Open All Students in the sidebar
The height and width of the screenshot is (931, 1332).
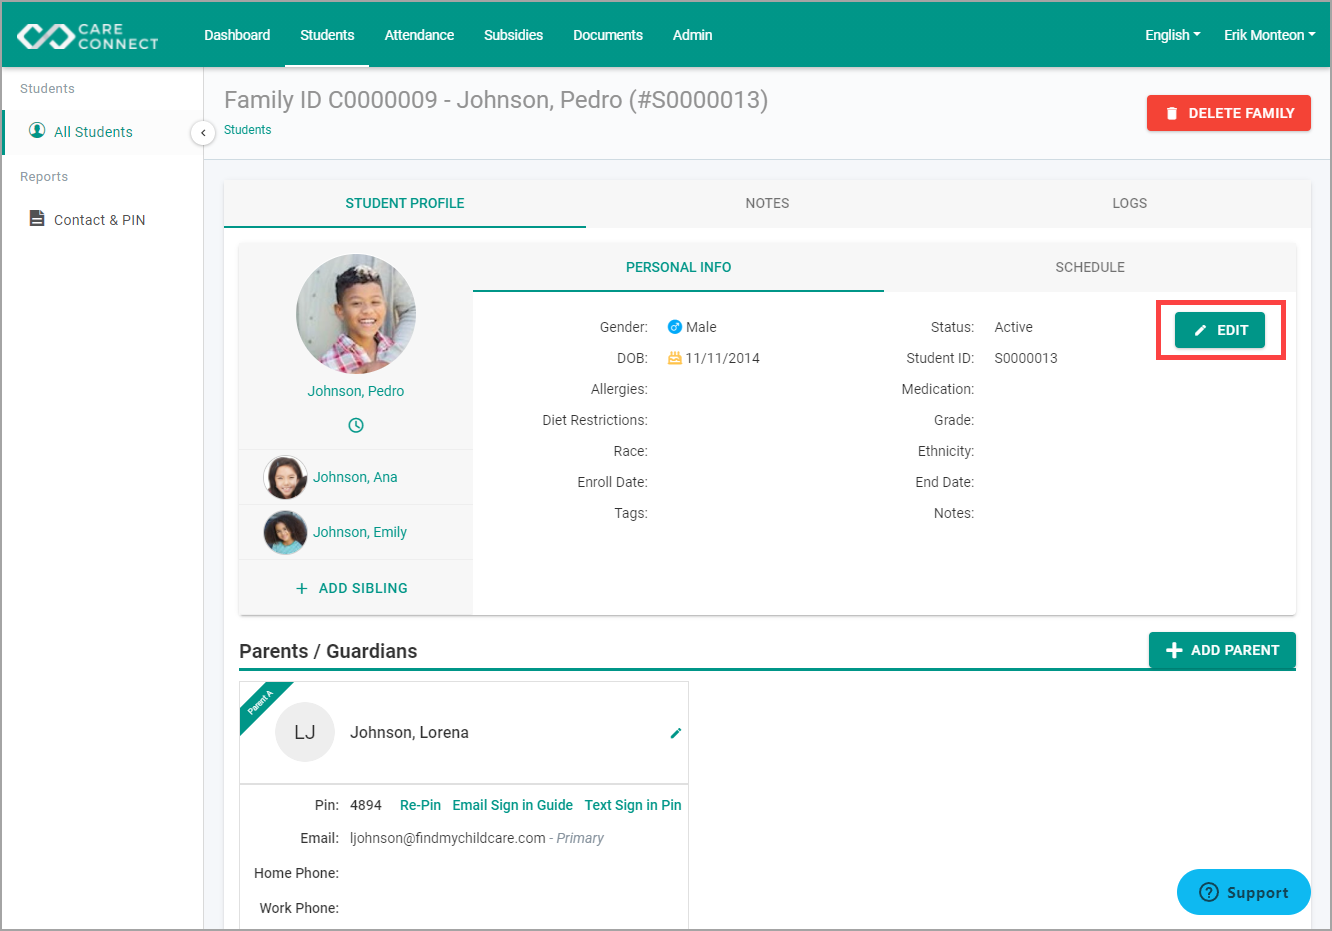[x=93, y=132]
